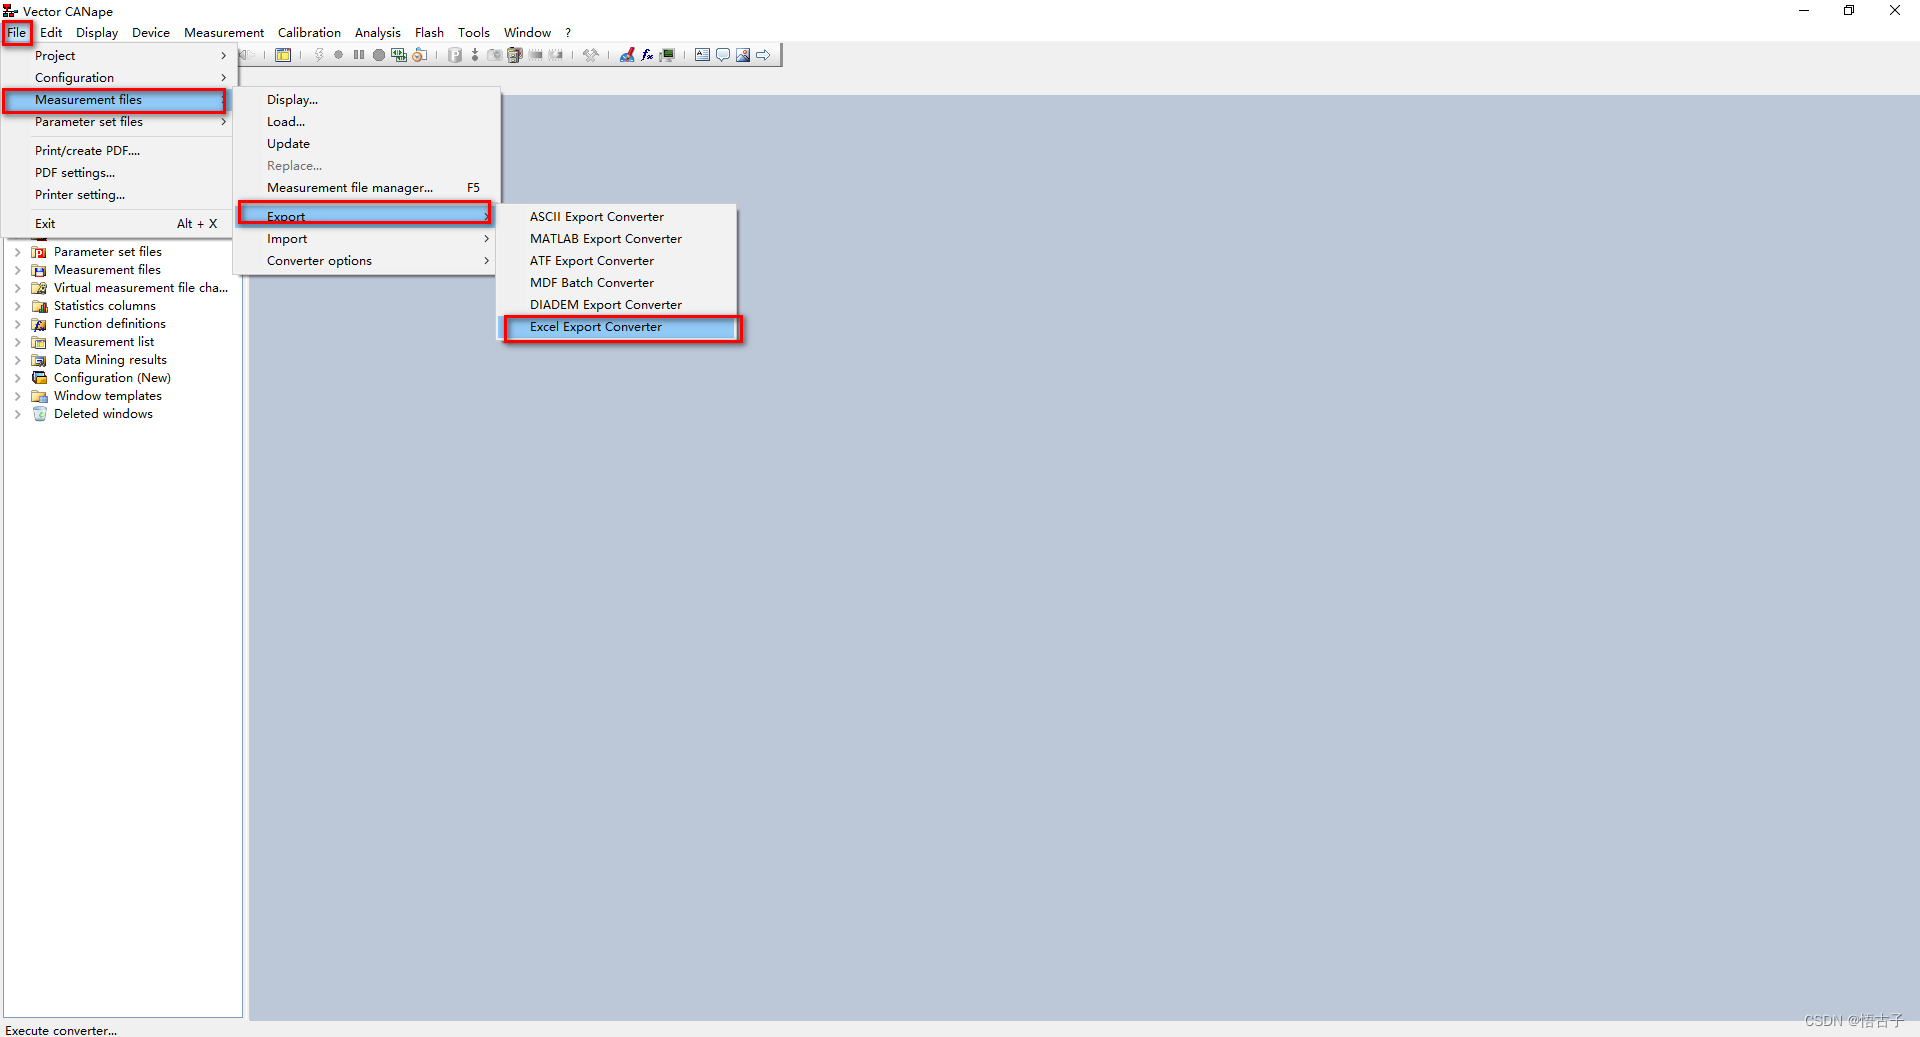Open the Flash menu

pos(429,33)
